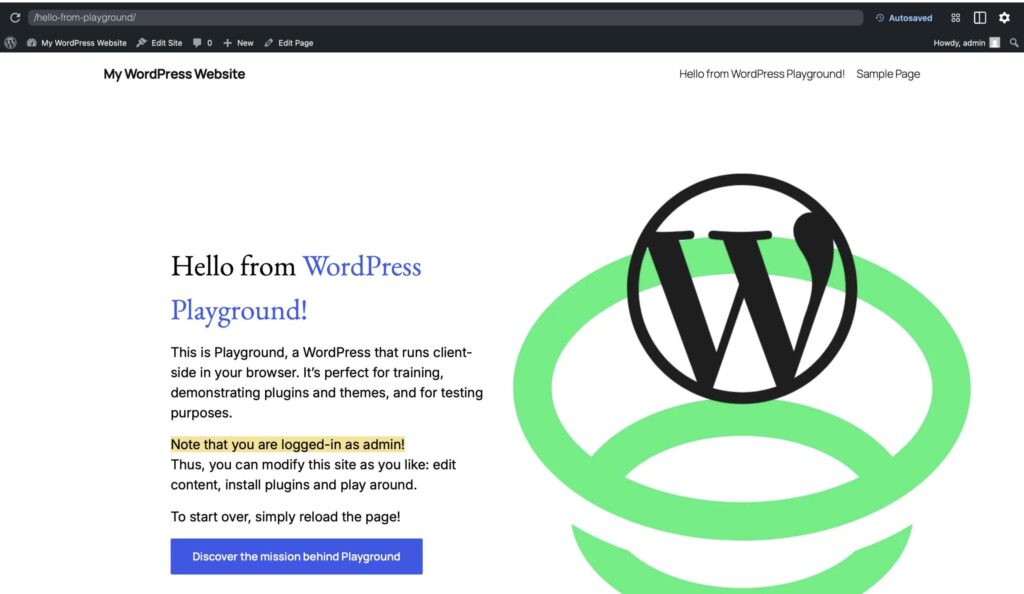Open Playground settings gear icon

(x=1004, y=18)
